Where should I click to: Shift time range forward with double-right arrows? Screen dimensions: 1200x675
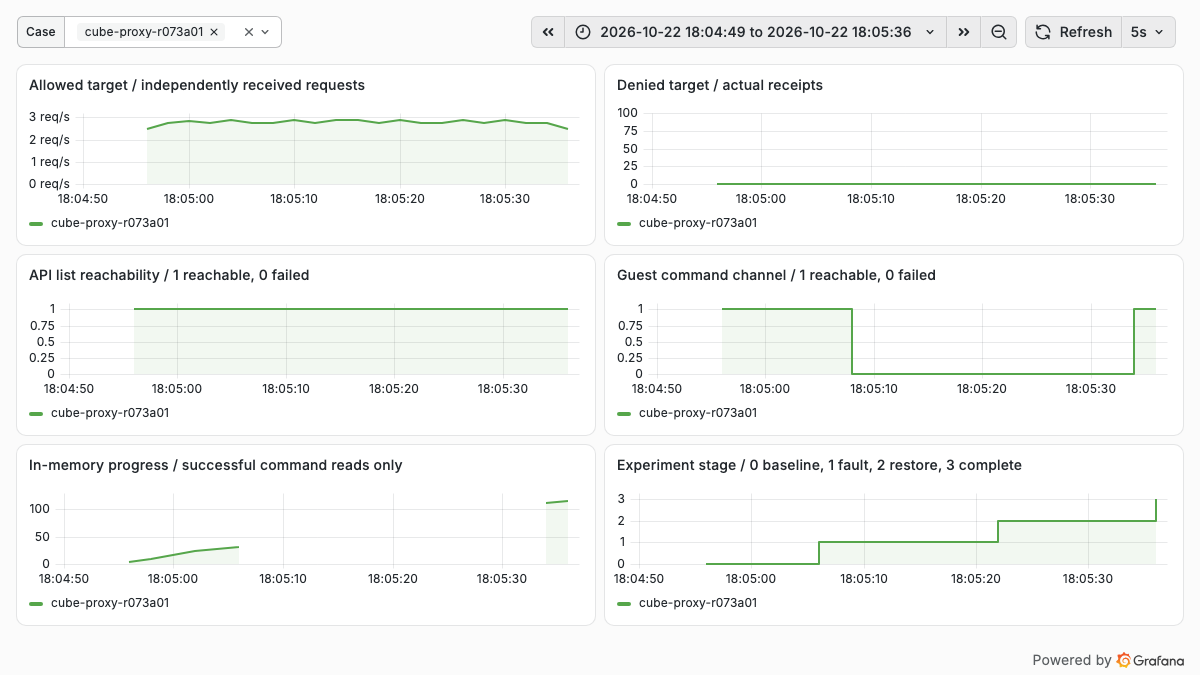click(x=963, y=32)
